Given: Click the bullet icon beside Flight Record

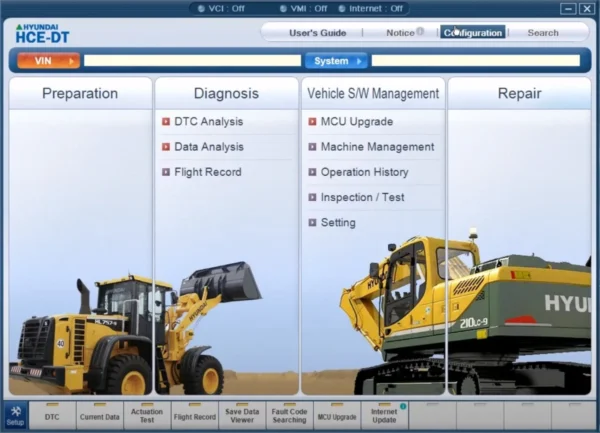Looking at the screenshot, I should click(x=166, y=172).
